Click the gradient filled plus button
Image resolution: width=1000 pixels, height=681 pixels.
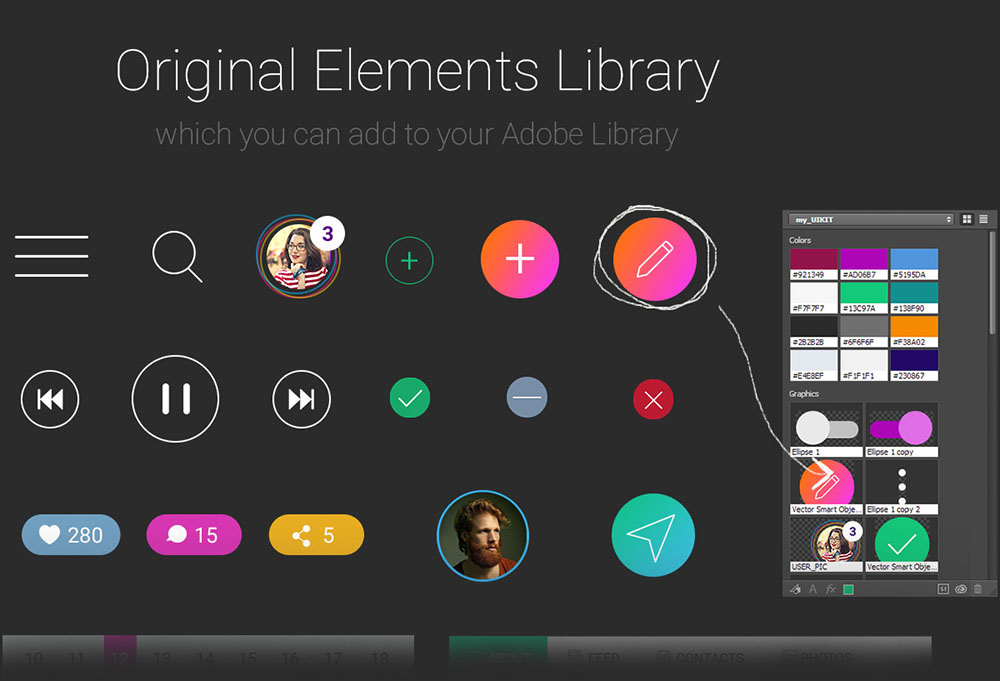tap(520, 259)
